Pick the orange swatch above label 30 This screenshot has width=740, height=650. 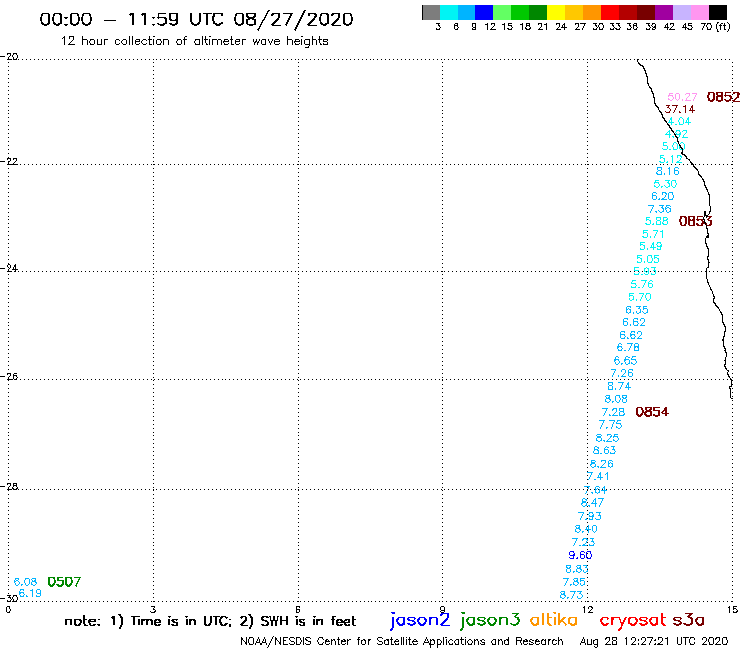(x=592, y=12)
